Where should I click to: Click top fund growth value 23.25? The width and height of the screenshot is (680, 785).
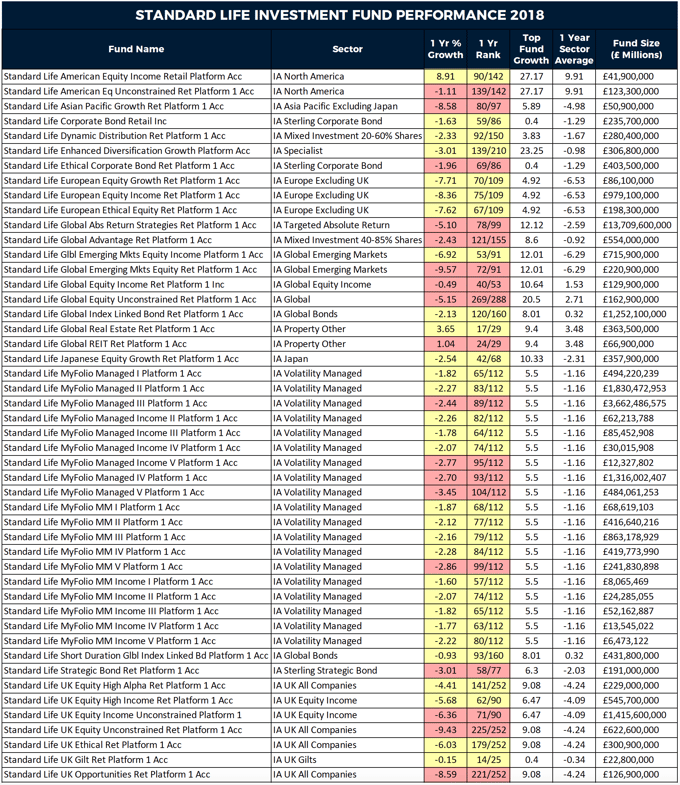pos(531,151)
